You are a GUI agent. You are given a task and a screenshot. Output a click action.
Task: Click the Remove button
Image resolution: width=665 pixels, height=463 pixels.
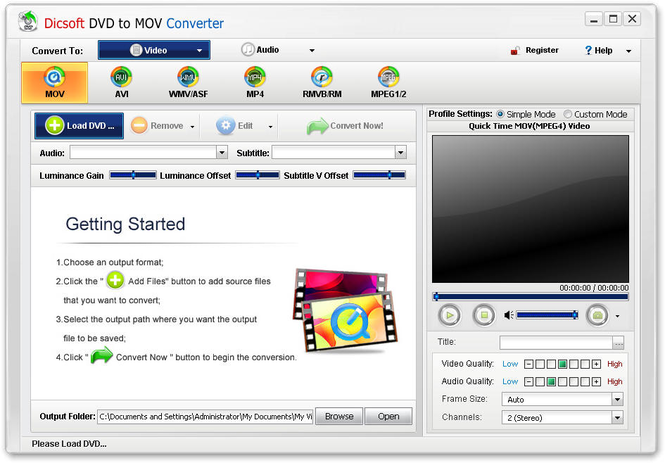pos(157,126)
